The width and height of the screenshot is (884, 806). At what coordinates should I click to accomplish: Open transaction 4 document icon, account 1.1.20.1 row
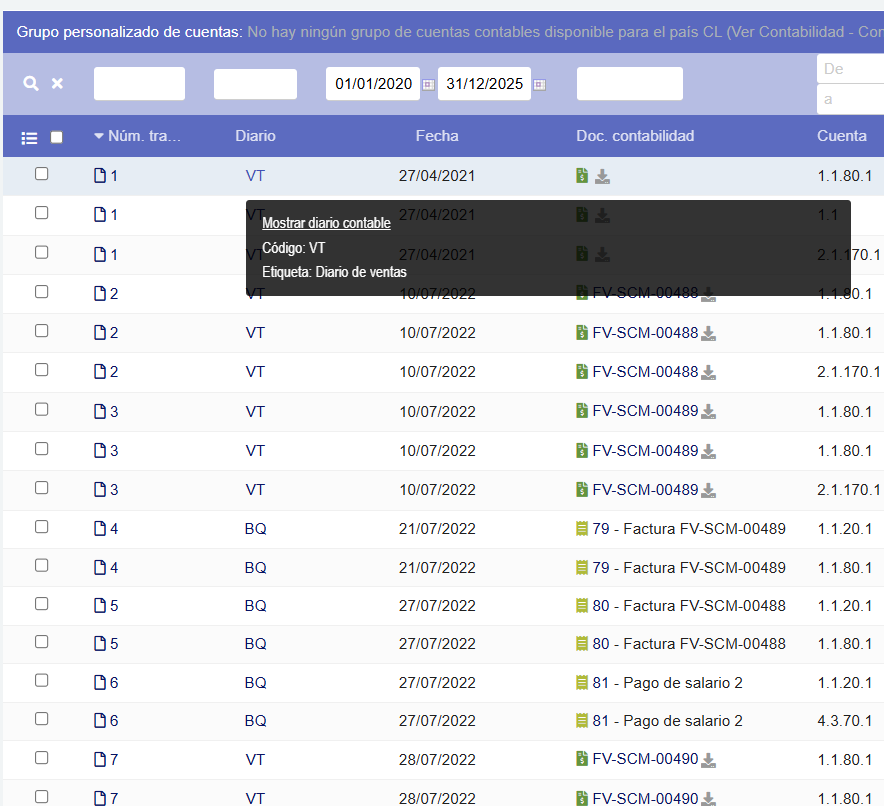click(99, 529)
